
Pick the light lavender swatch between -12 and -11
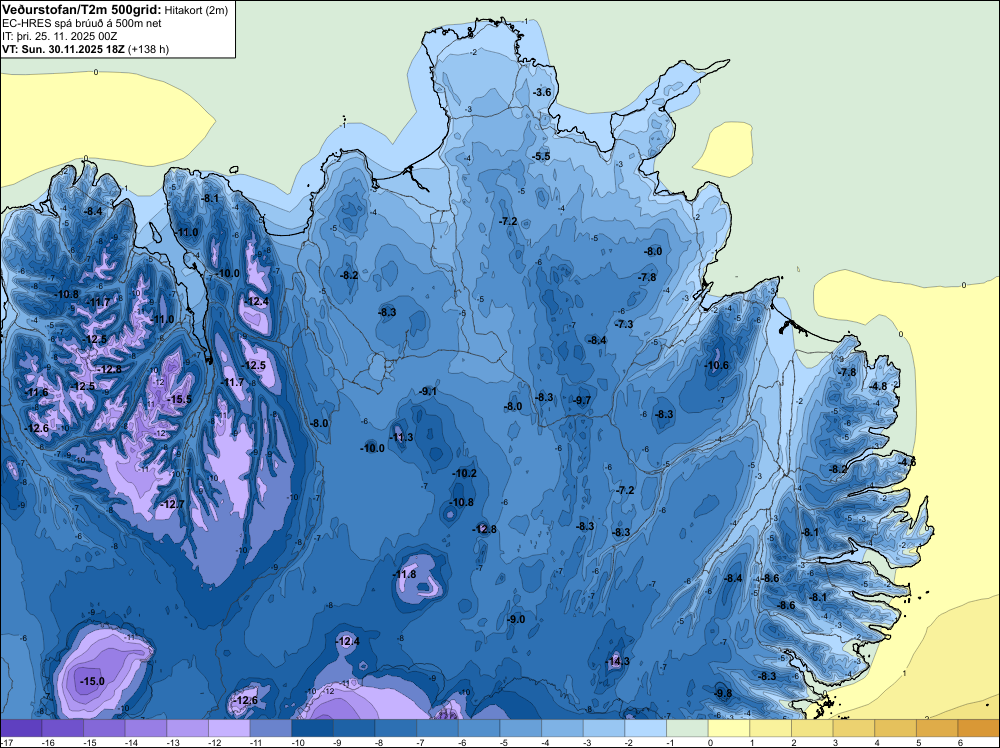[x=229, y=728]
